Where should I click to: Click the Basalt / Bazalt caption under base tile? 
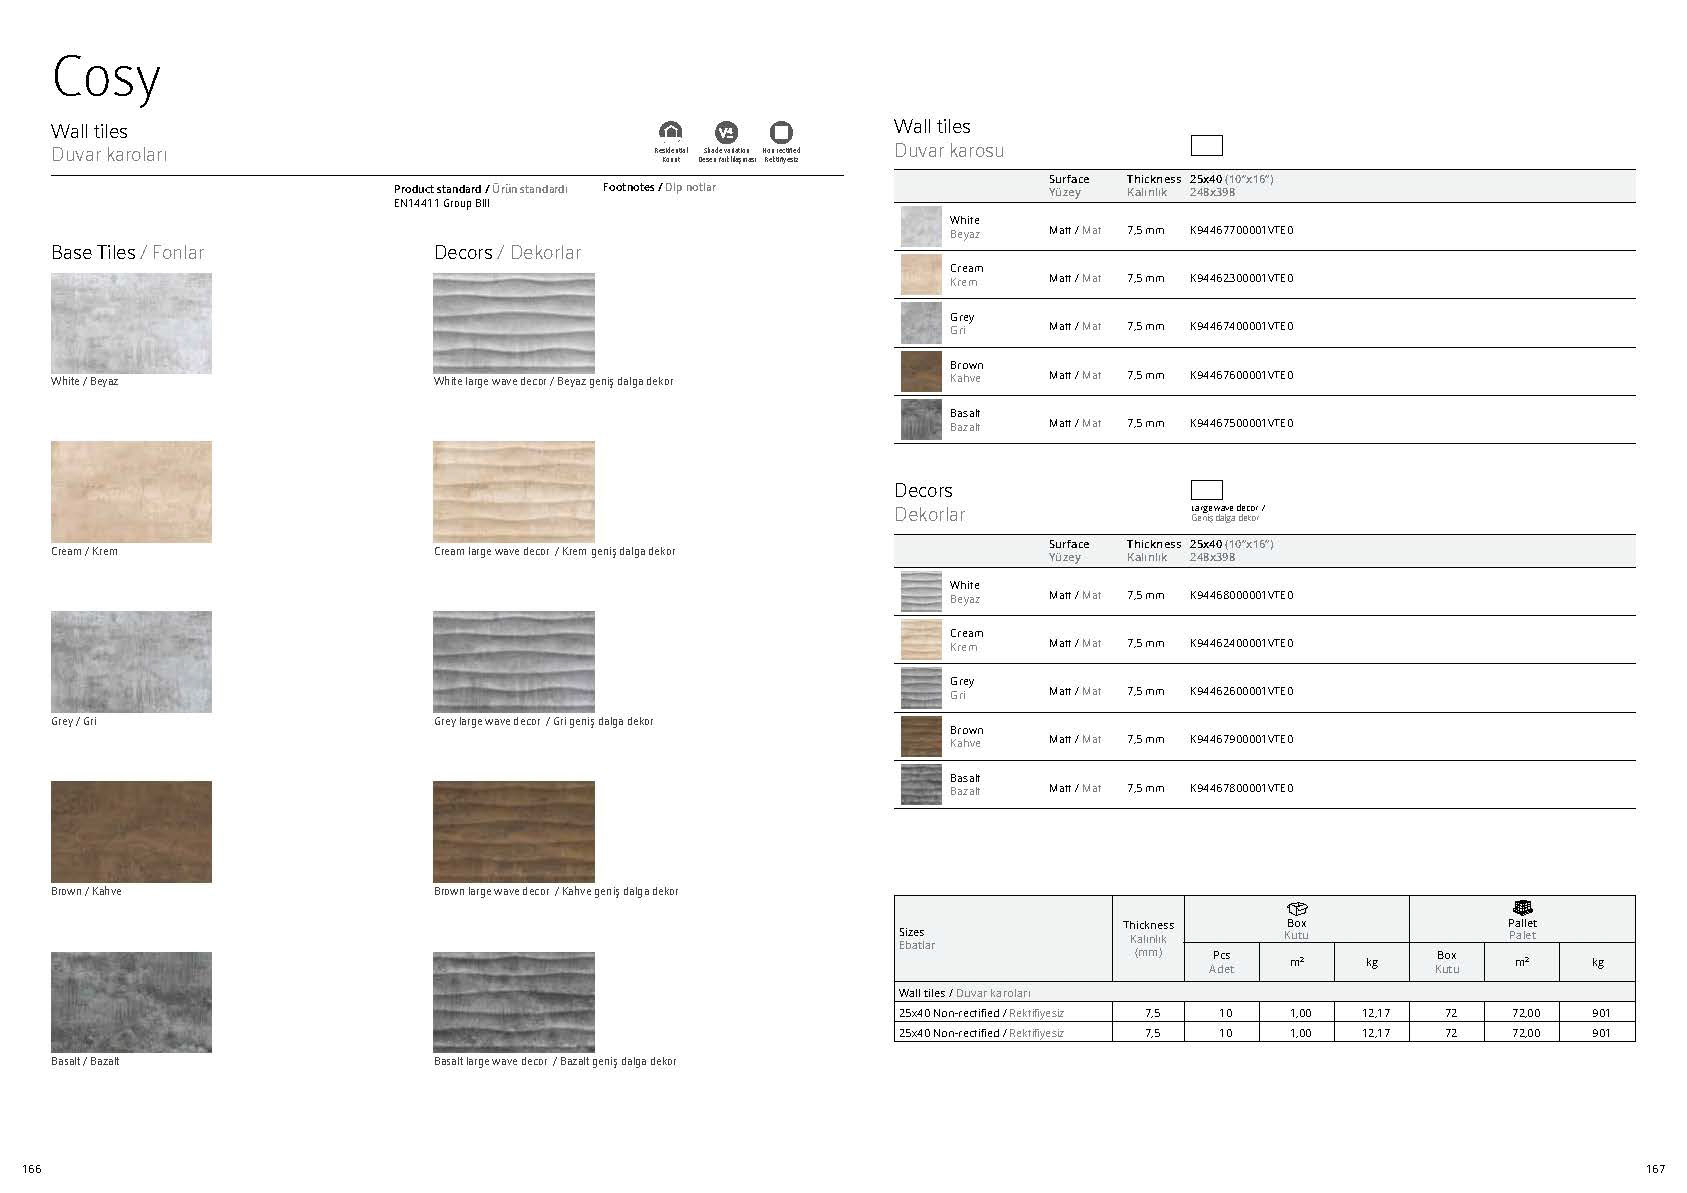85,1061
